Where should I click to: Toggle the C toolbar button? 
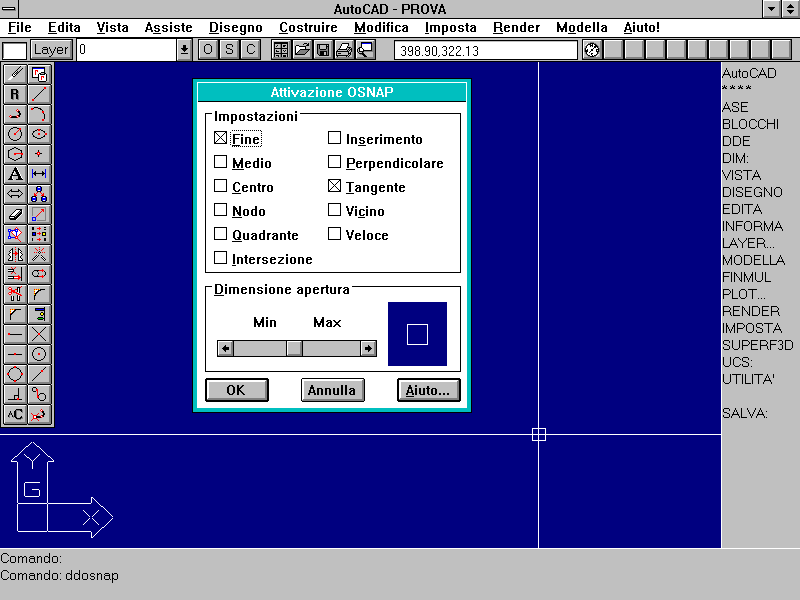(x=250, y=50)
